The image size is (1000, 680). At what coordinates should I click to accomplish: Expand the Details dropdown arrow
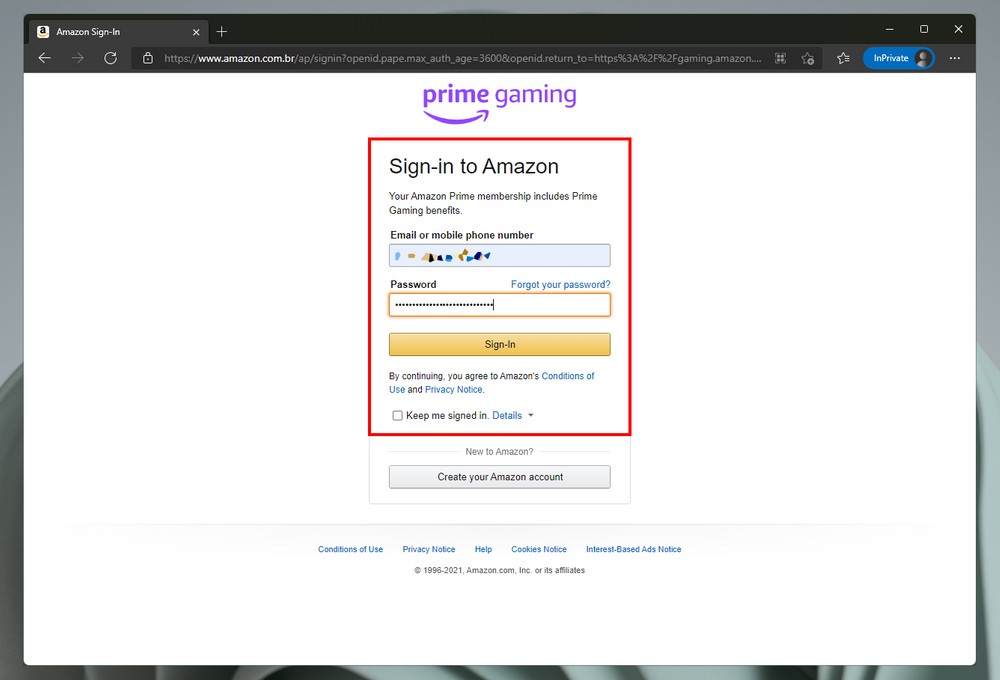coord(531,415)
